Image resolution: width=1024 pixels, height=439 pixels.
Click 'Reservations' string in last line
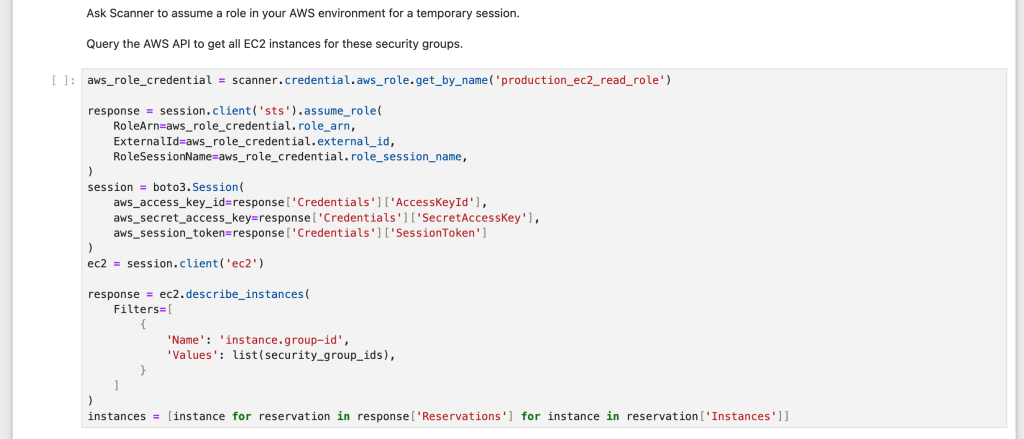463,416
